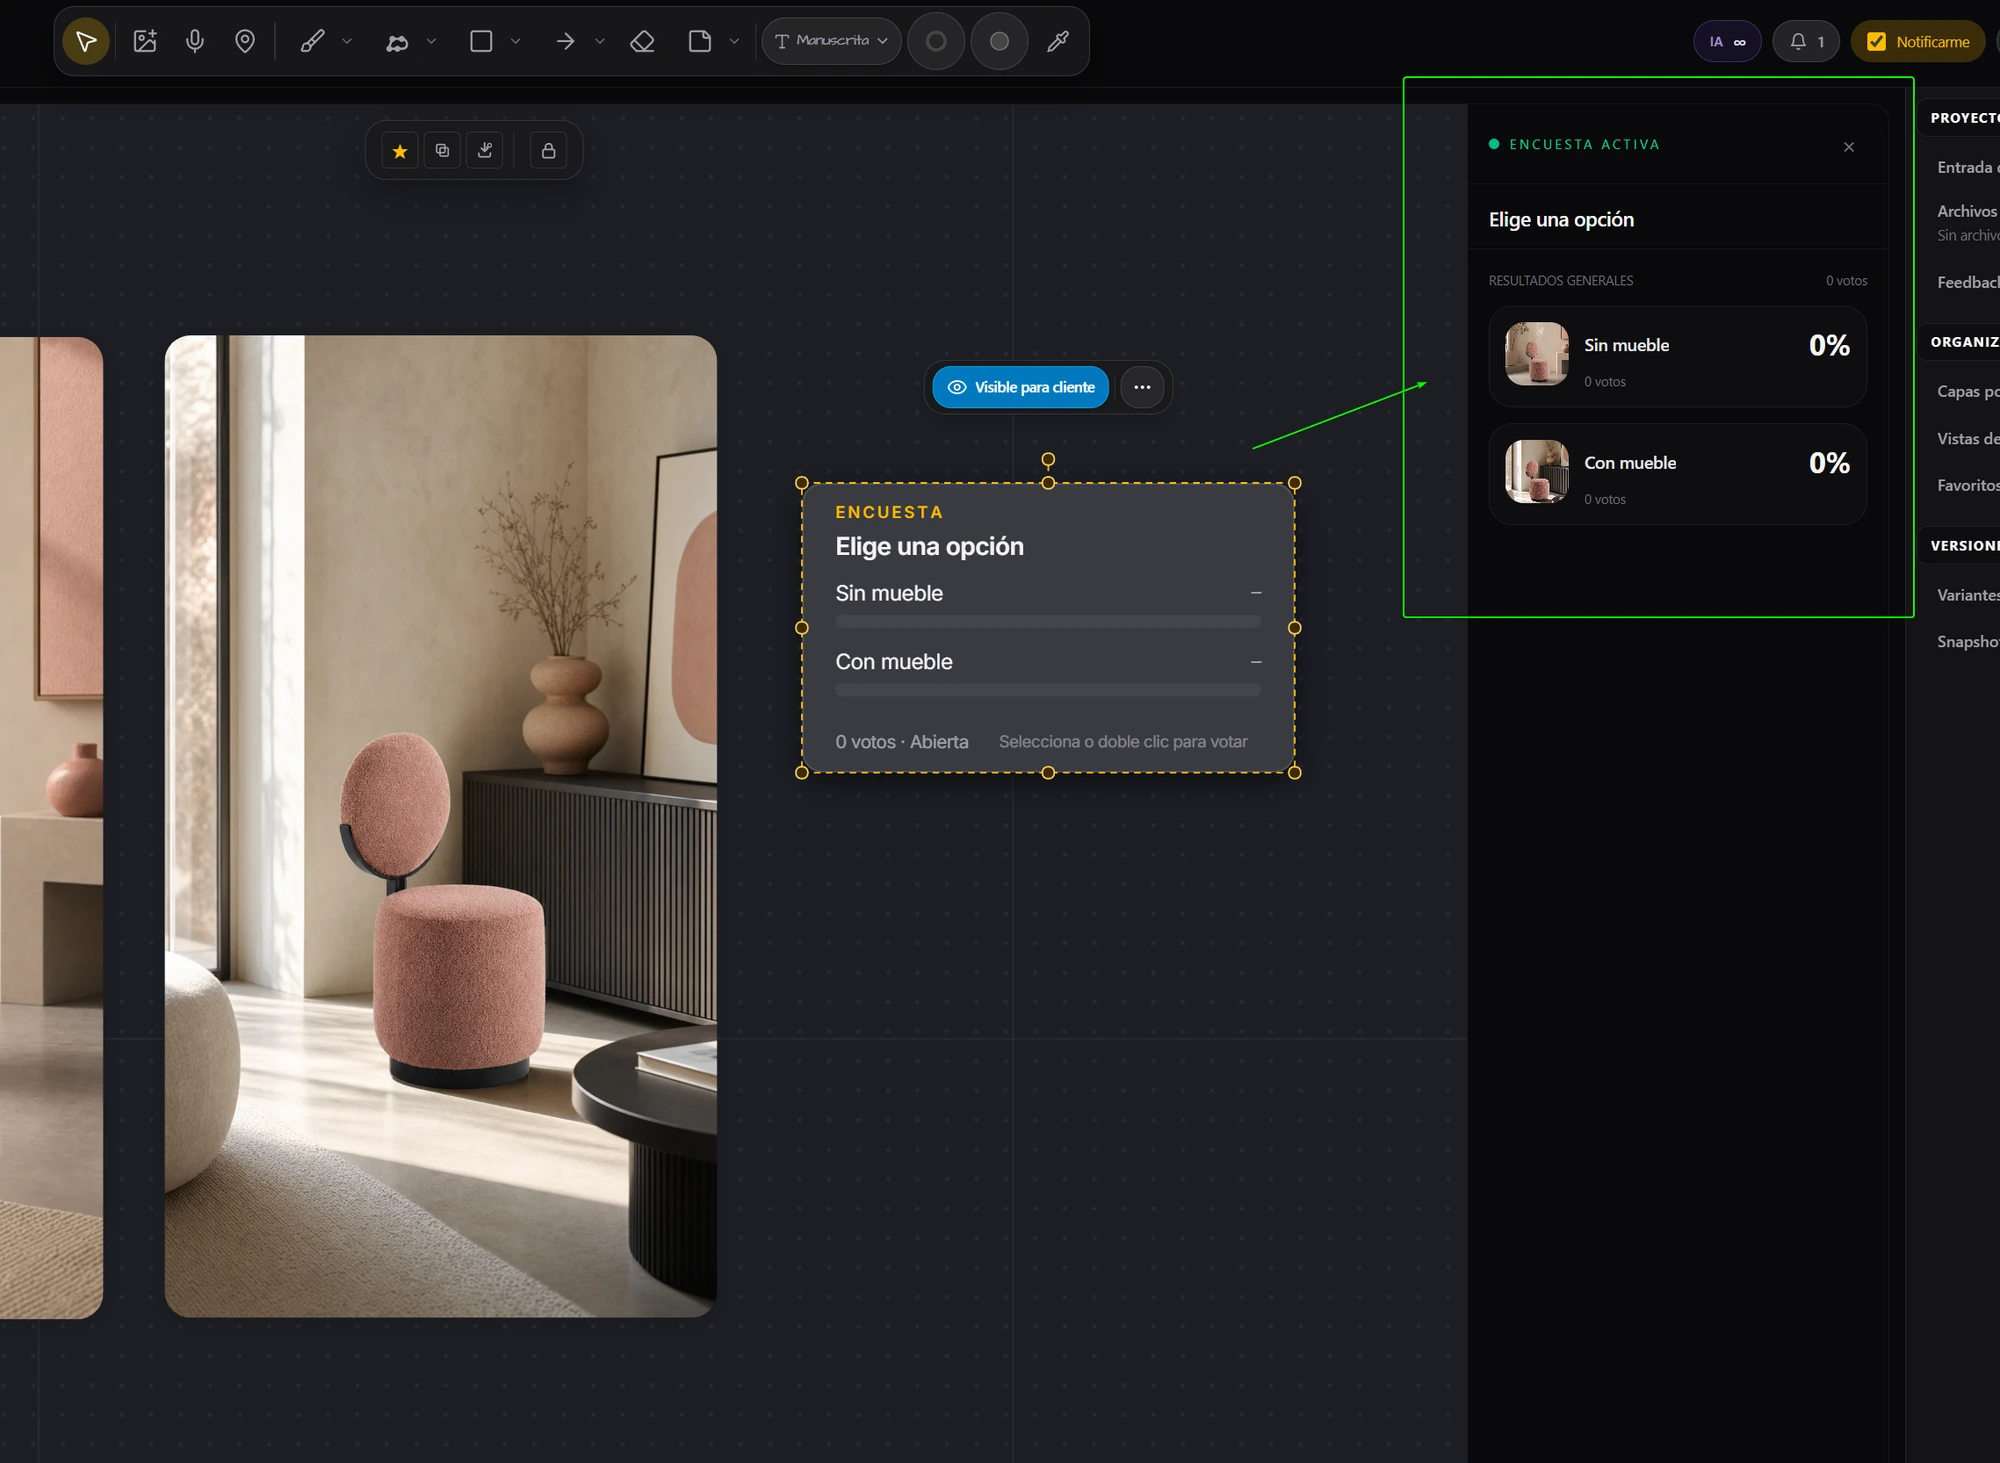Click the Sin mueble result card label
2000x1463 pixels.
point(1627,345)
